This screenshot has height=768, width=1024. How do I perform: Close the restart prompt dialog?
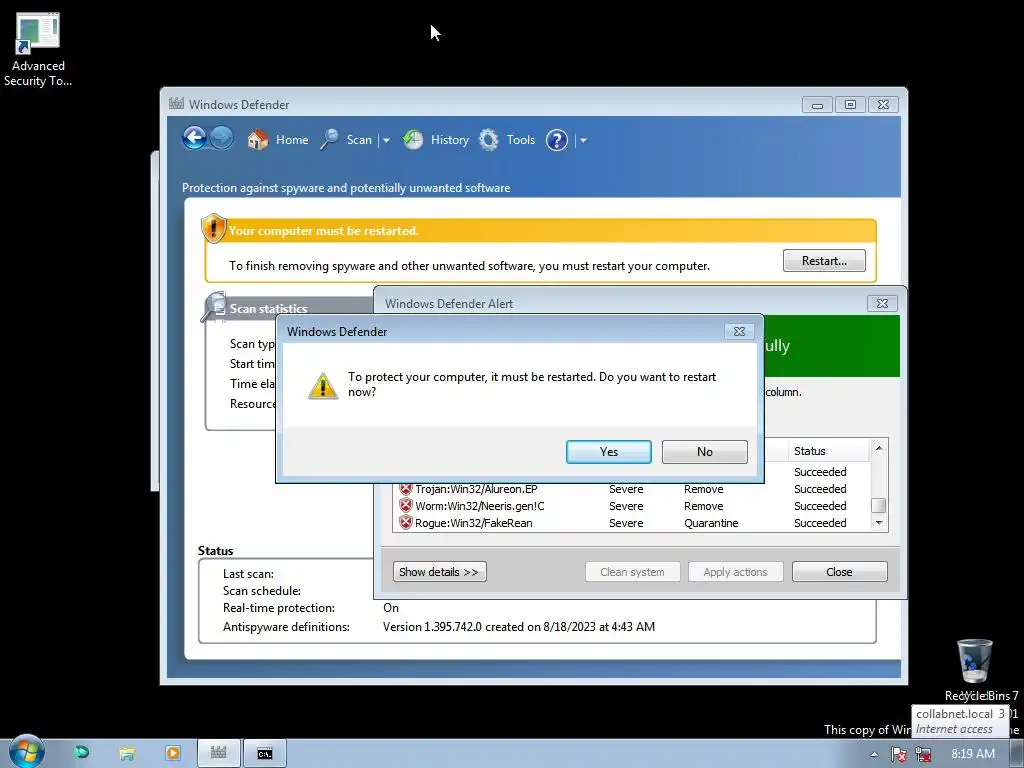739,332
